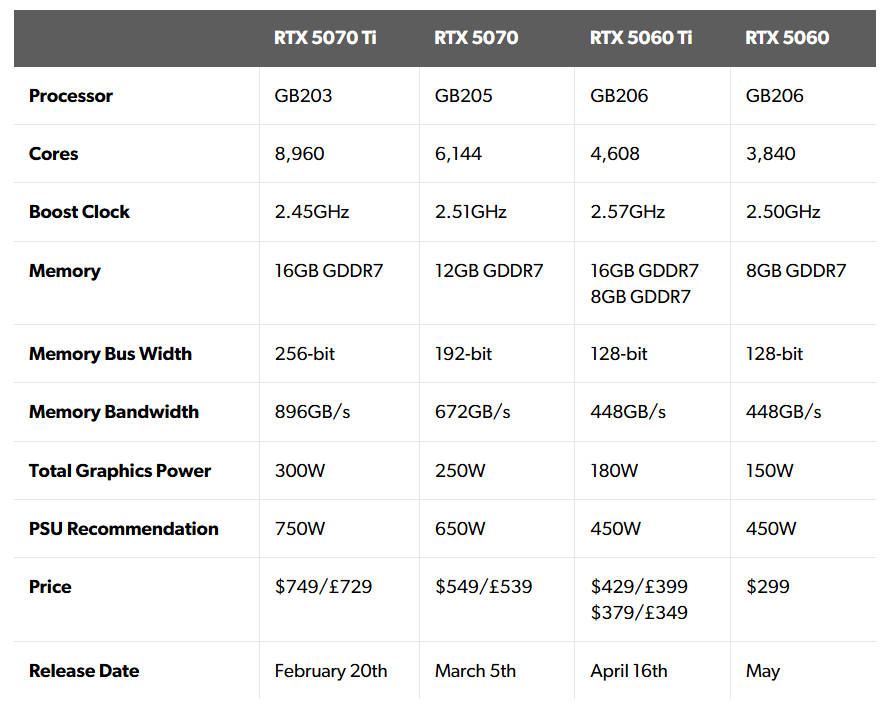Click the 672GB/s bandwidth value
Viewport: 889px width, 710px height.
pos(473,412)
